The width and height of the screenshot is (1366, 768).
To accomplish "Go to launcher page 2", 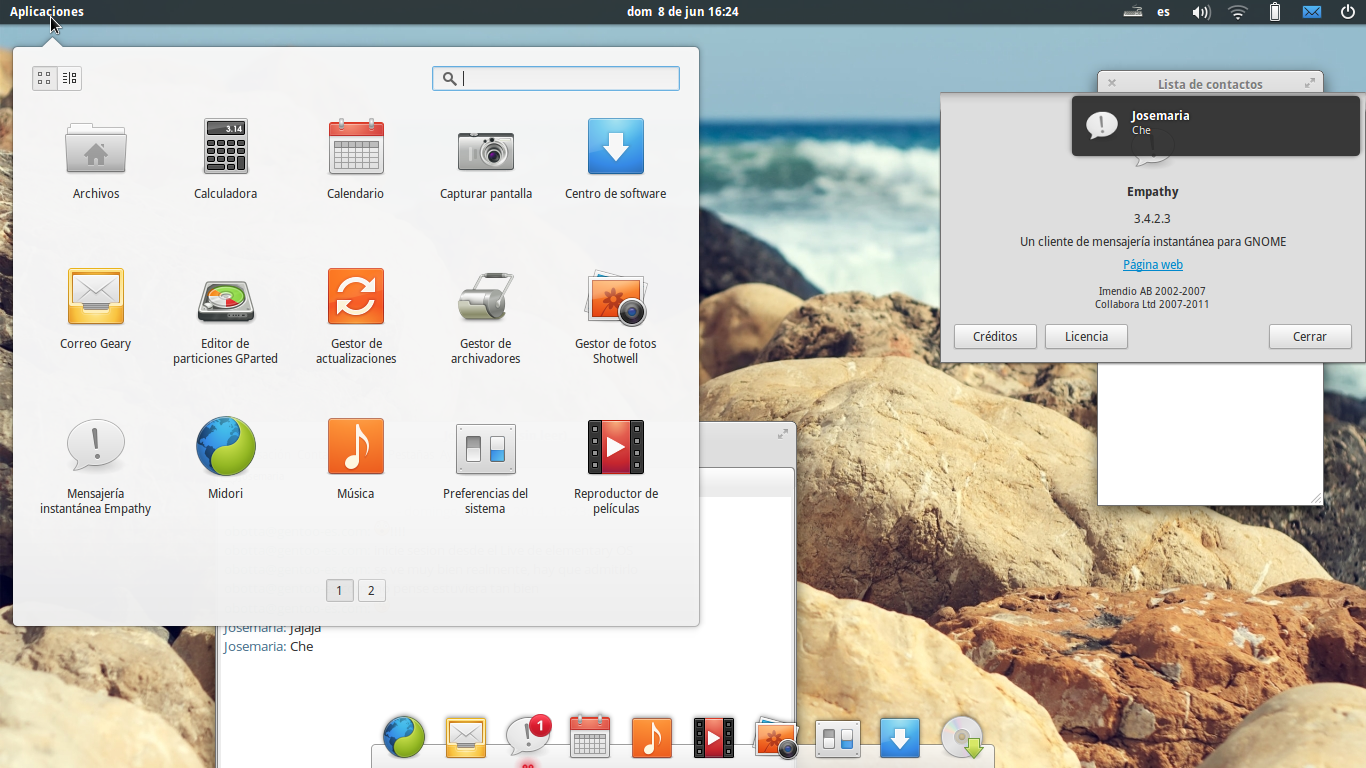I will pyautogui.click(x=371, y=591).
